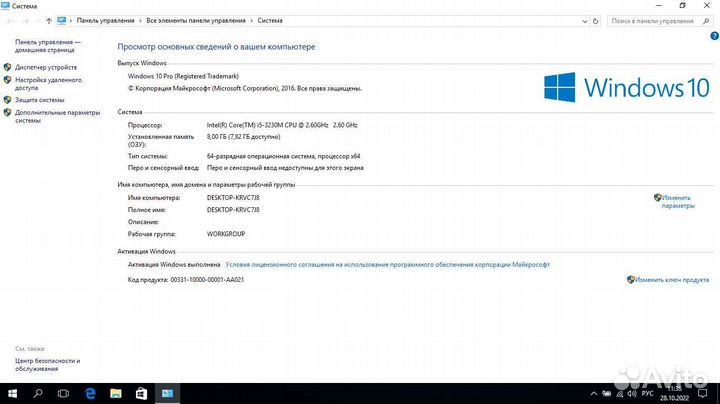Open the Action Center notification icon
The image size is (720, 404).
[x=703, y=393]
